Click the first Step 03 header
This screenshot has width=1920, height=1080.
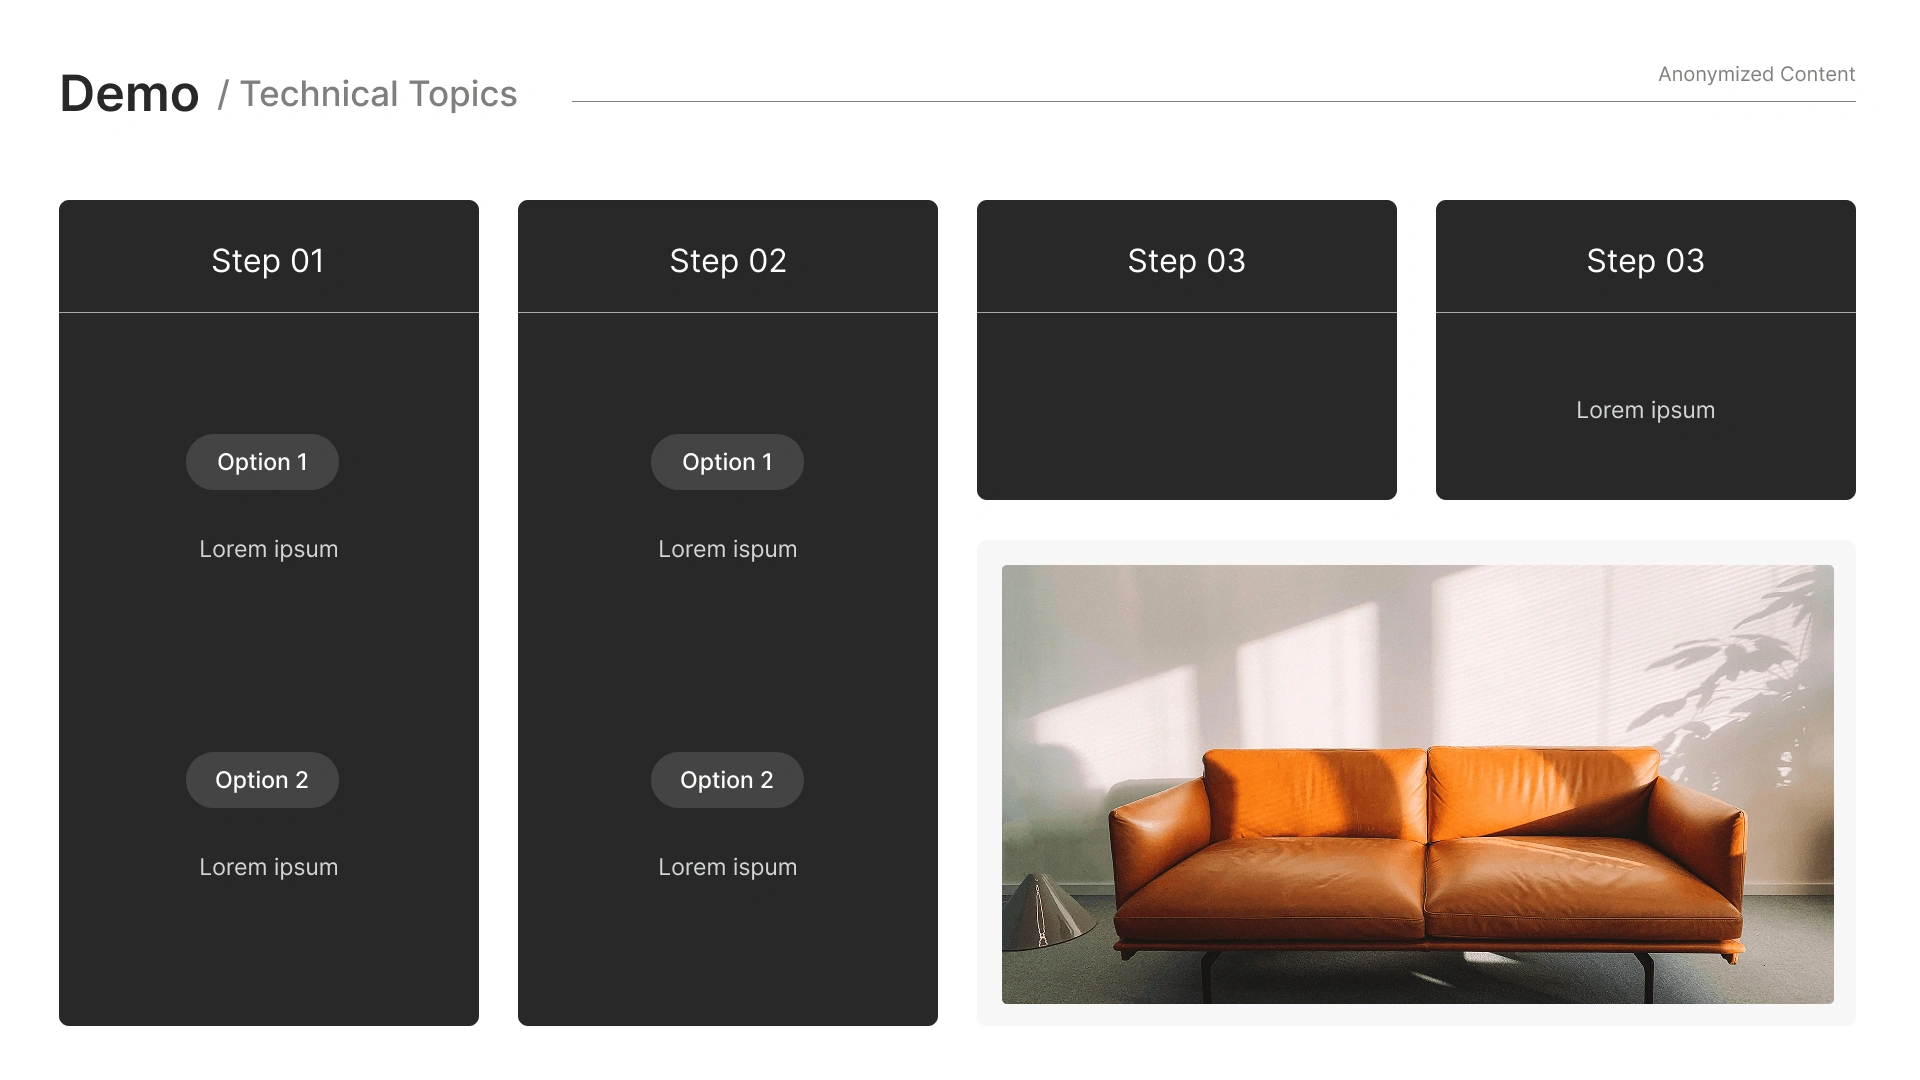point(1186,261)
